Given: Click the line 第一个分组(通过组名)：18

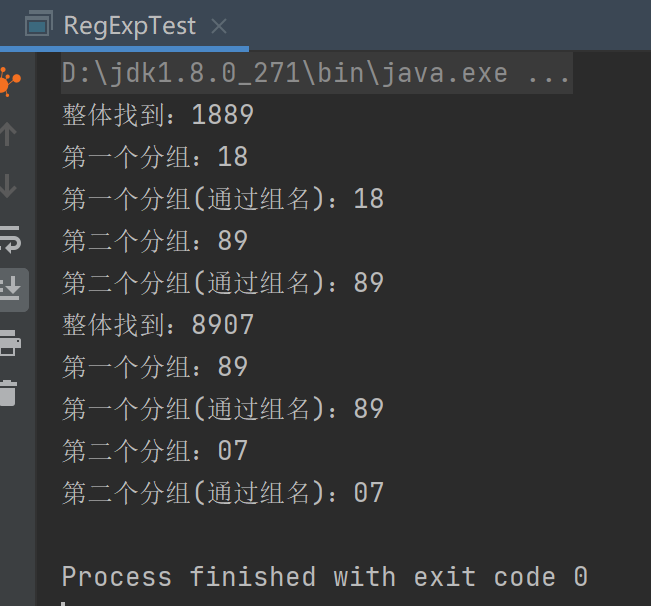Looking at the screenshot, I should click(223, 199).
